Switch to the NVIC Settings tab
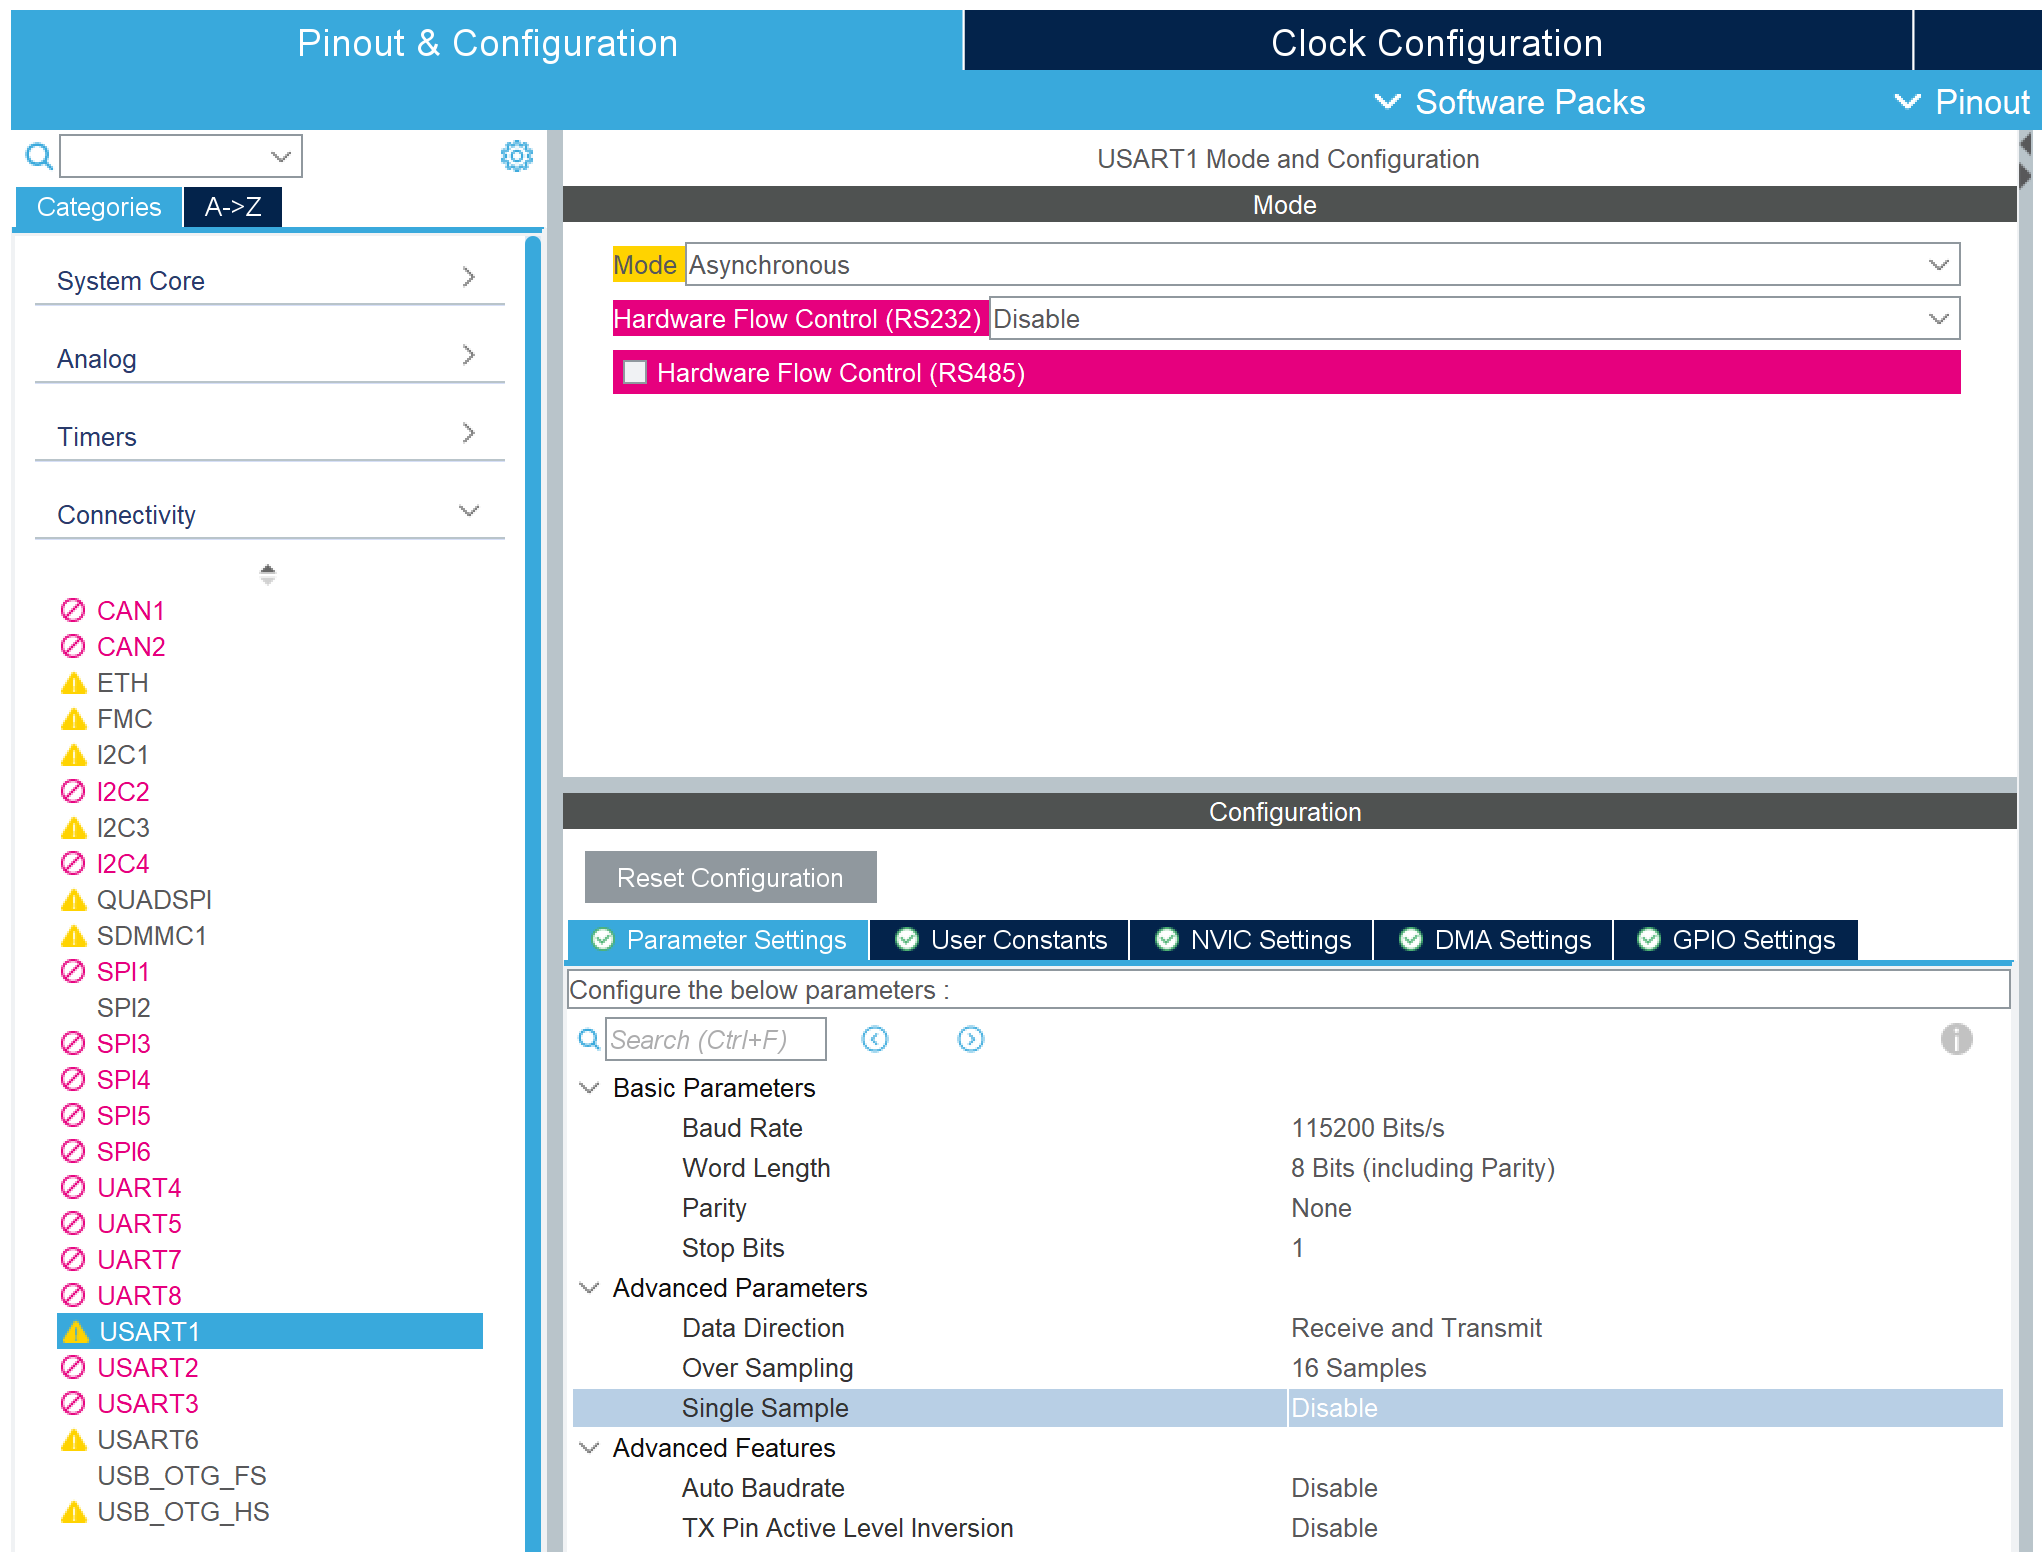Image resolution: width=2042 pixels, height=1552 pixels. (x=1252, y=940)
